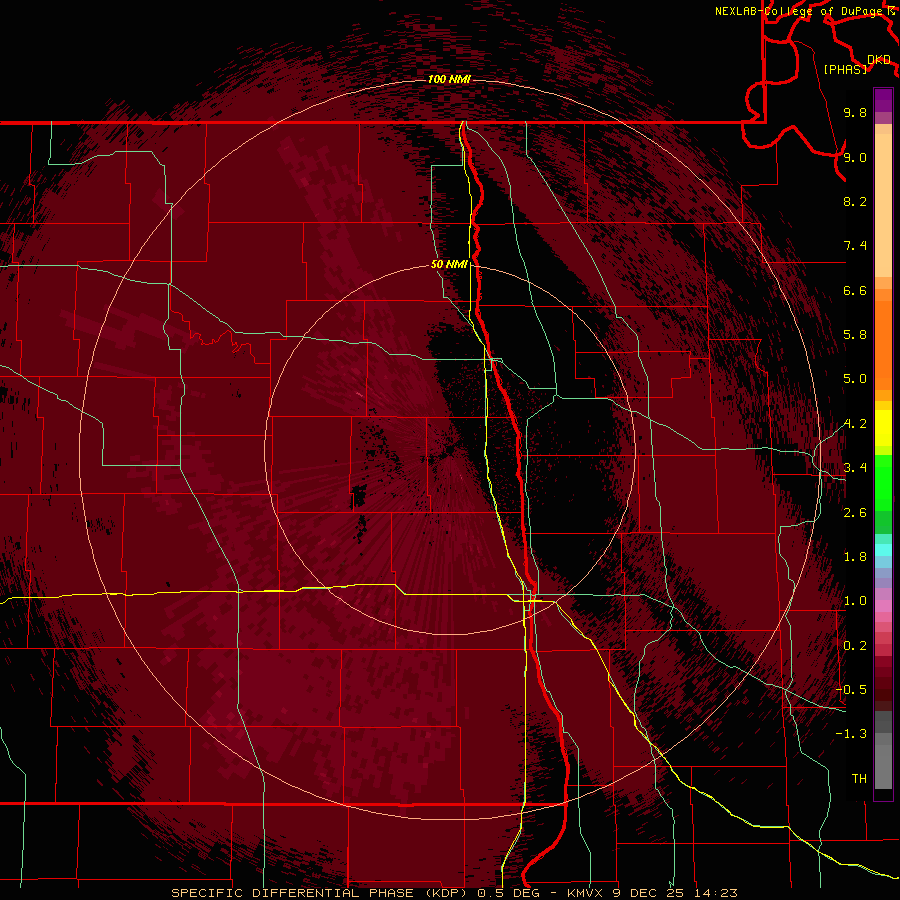Pick the peach segment of the color bar
Image resolution: width=900 pixels, height=900 pixels.
883,205
